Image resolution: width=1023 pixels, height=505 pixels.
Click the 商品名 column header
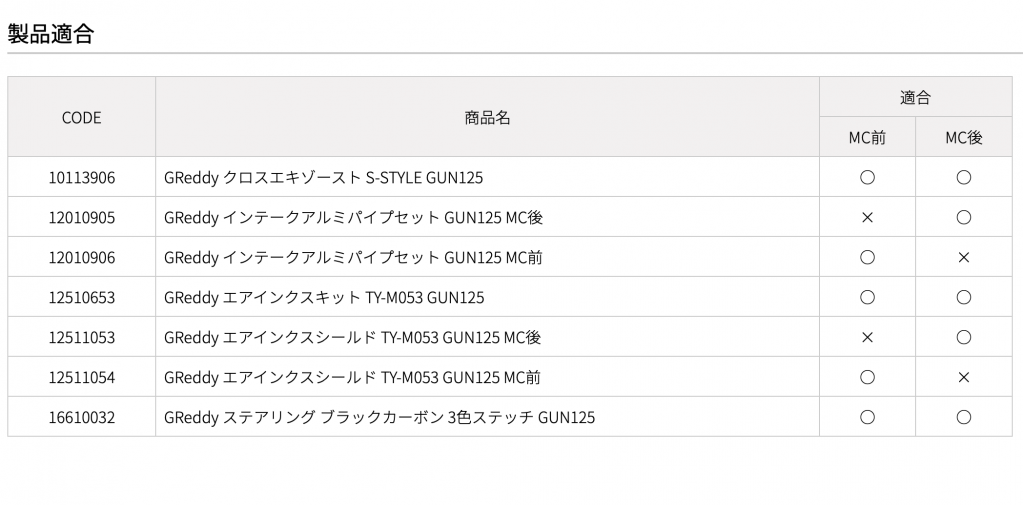click(x=487, y=117)
